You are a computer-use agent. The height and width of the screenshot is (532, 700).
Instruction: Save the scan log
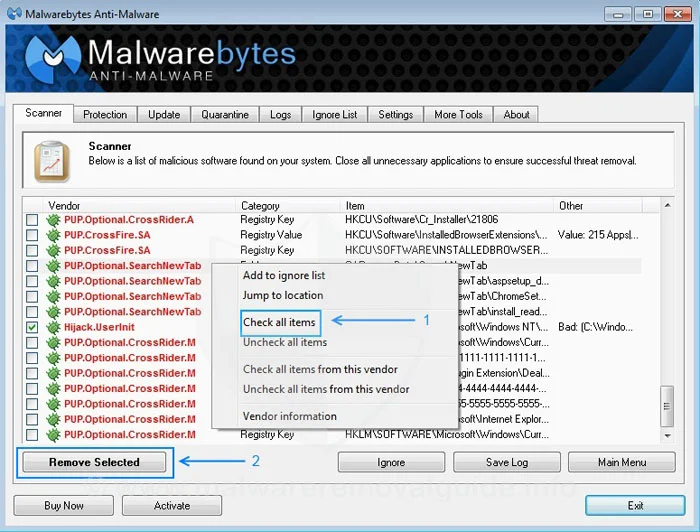pos(507,462)
